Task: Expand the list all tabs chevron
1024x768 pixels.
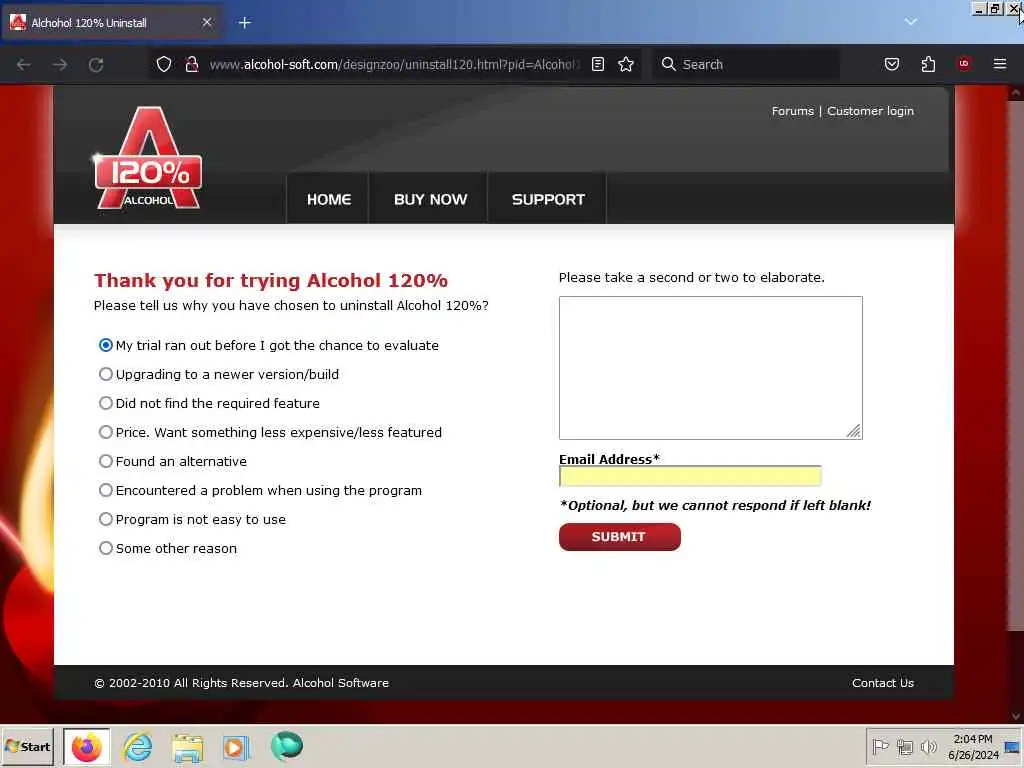Action: pyautogui.click(x=911, y=22)
